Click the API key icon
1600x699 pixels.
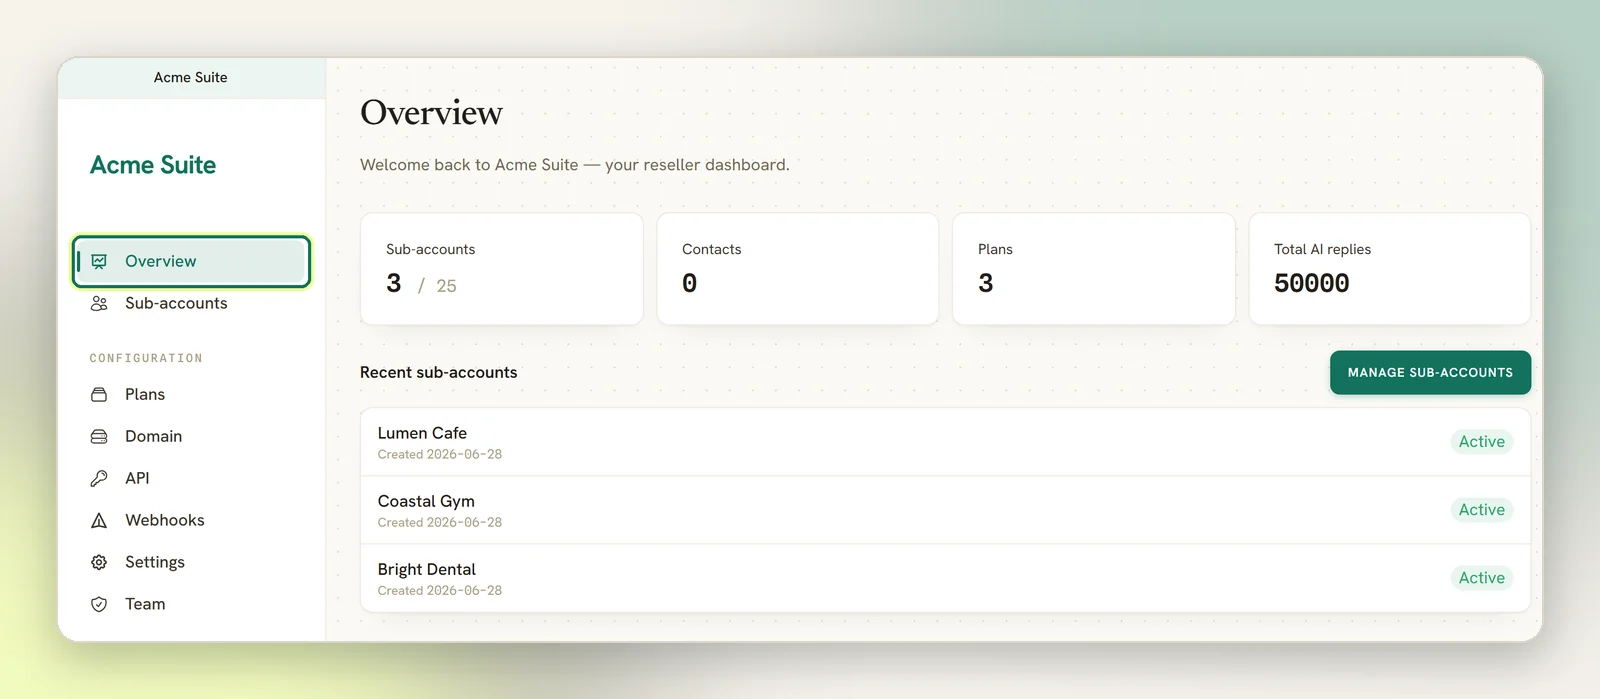click(x=99, y=478)
